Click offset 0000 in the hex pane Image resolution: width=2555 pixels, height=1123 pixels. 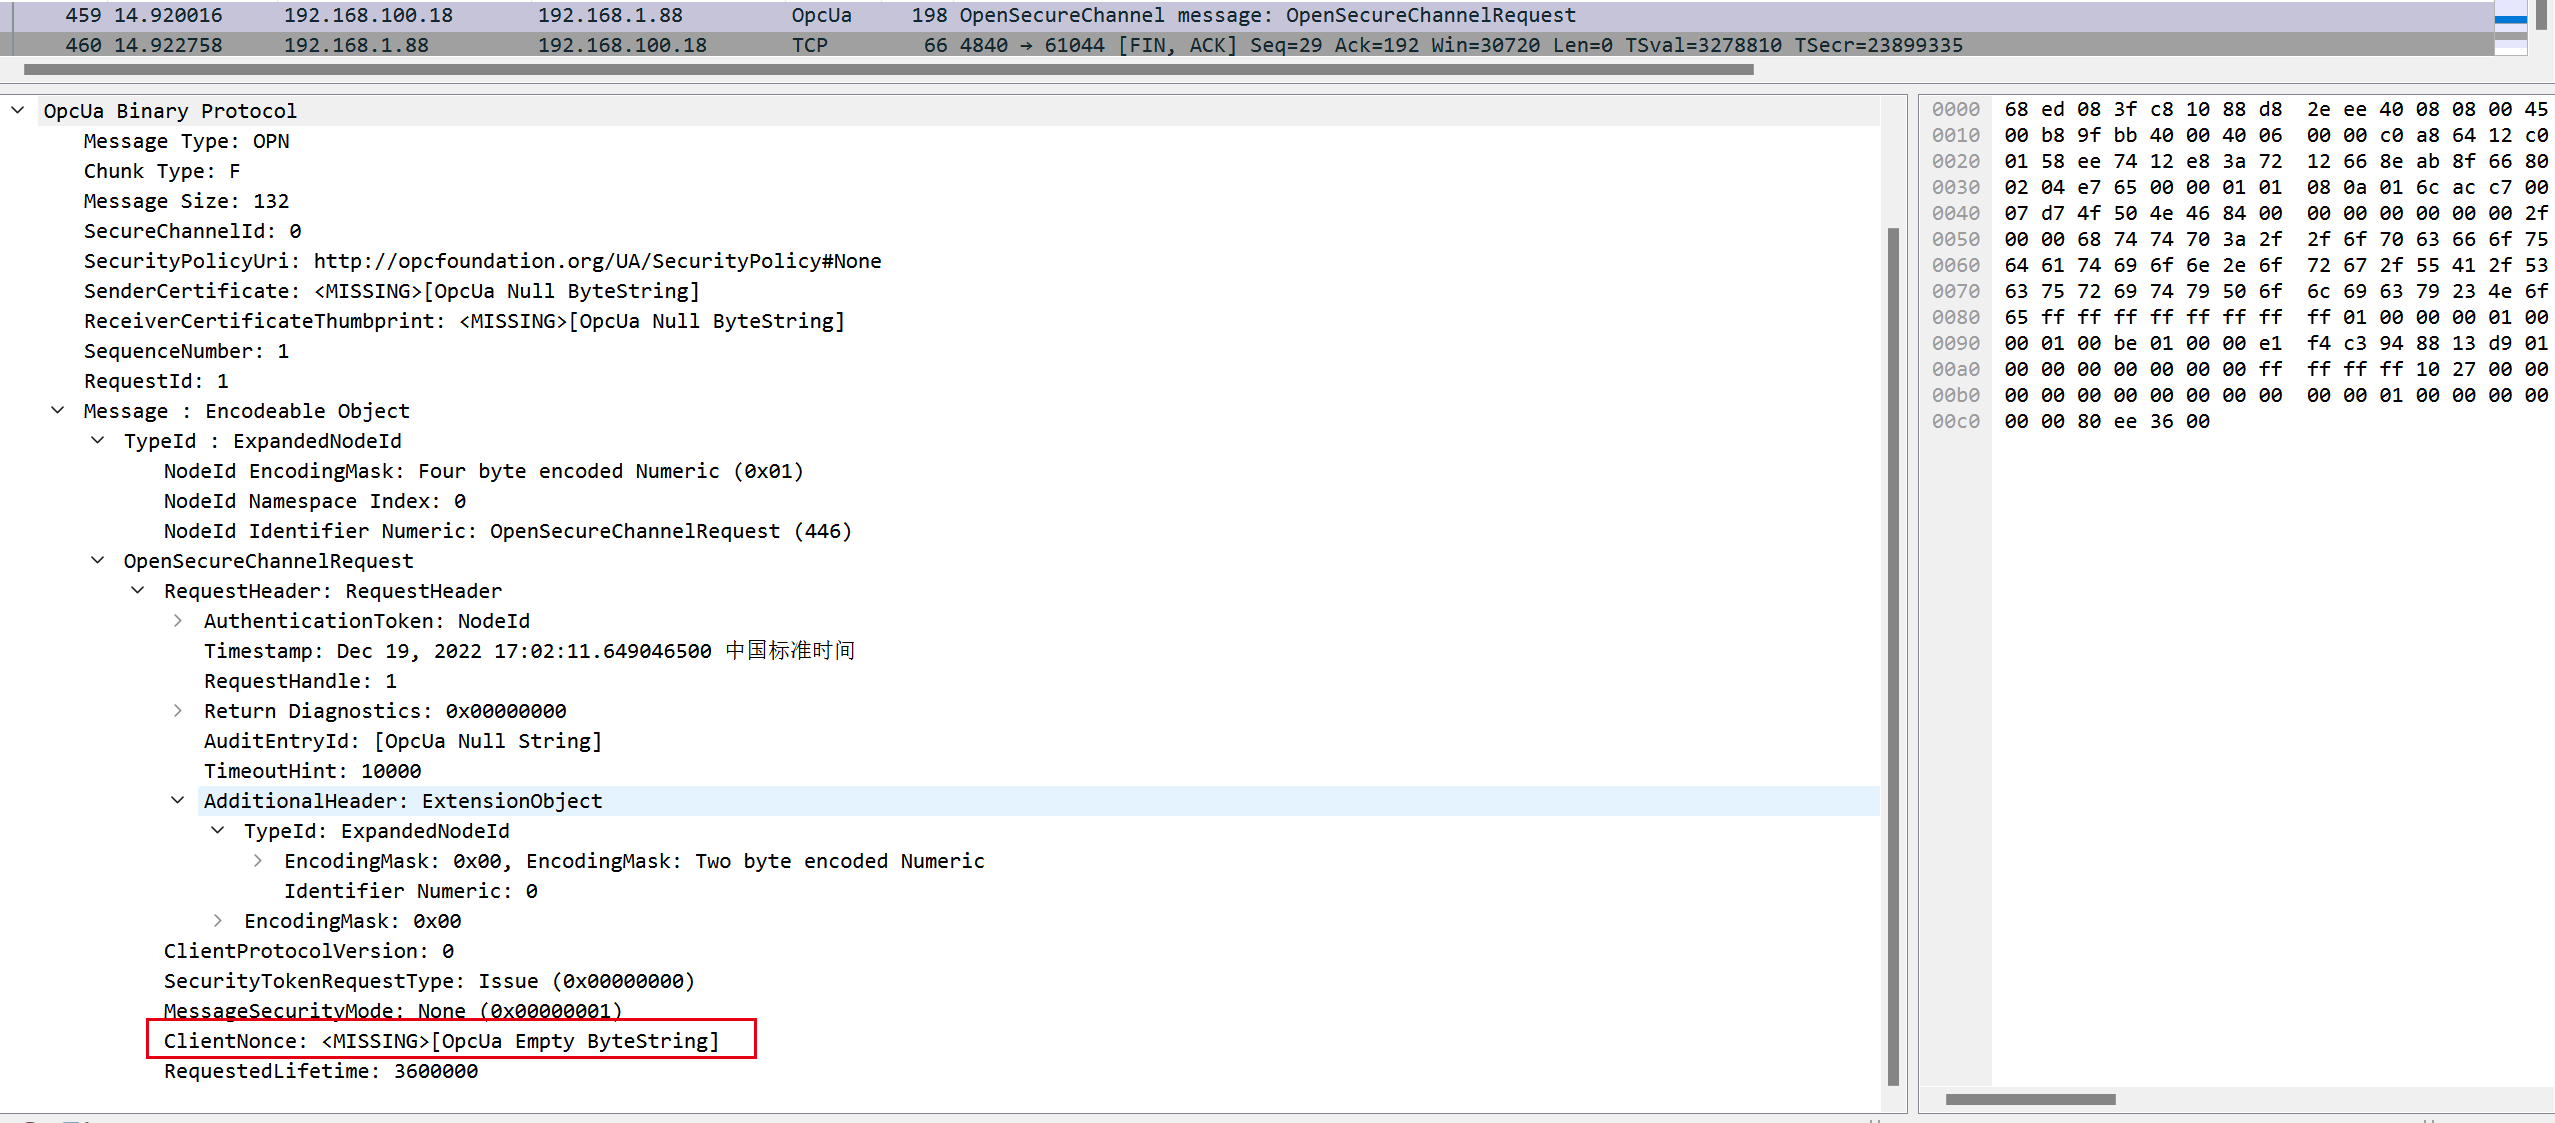click(1954, 109)
